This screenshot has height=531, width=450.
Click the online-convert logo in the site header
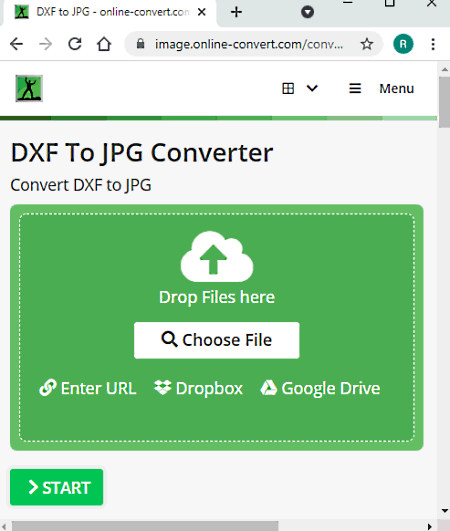click(29, 88)
